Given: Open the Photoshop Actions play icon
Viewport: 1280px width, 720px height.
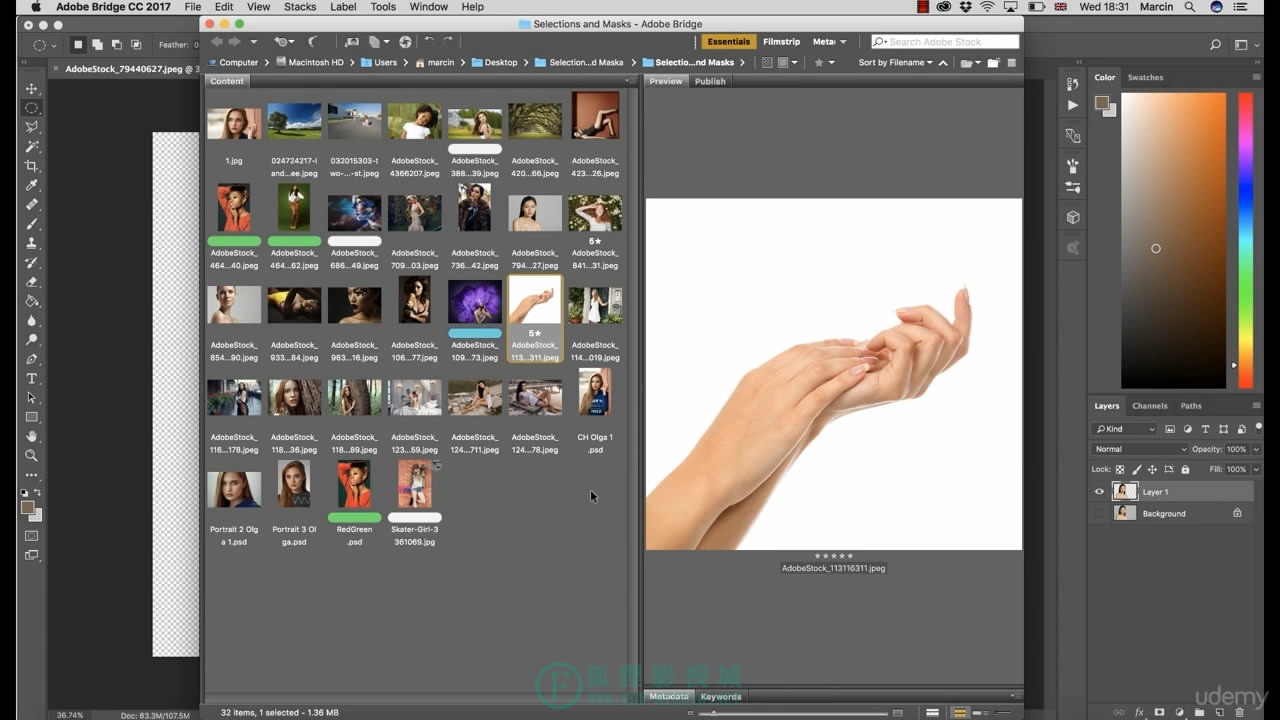Looking at the screenshot, I should tap(1073, 105).
